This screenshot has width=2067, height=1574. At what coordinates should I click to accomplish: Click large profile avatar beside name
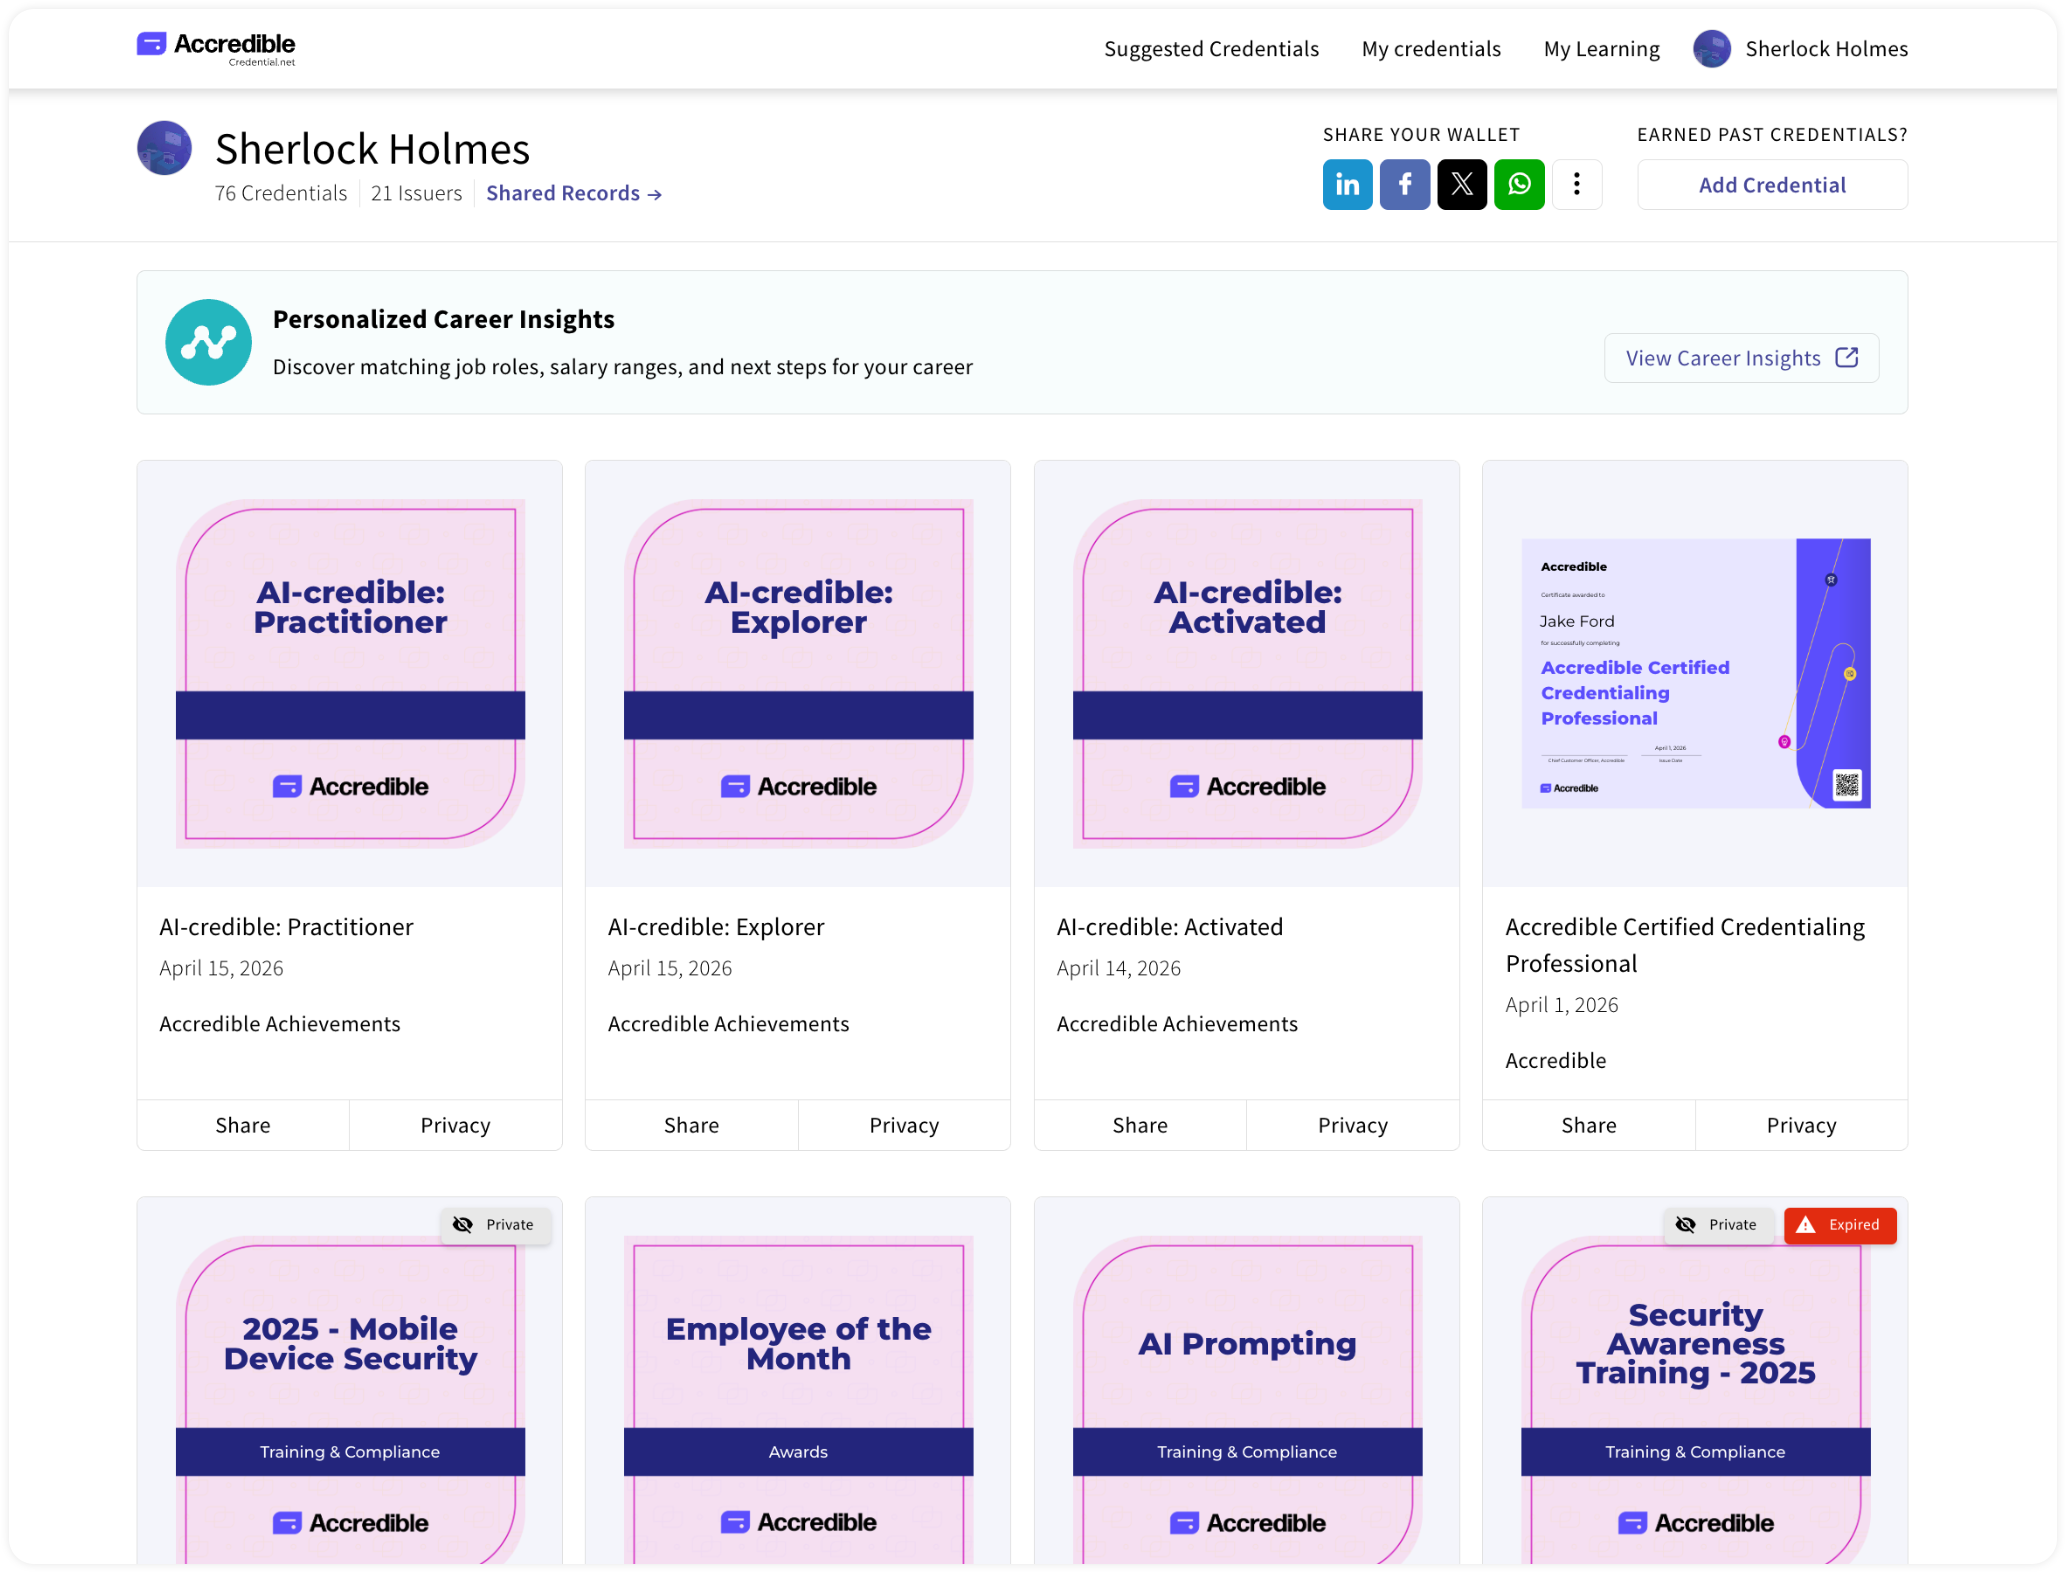[x=164, y=148]
